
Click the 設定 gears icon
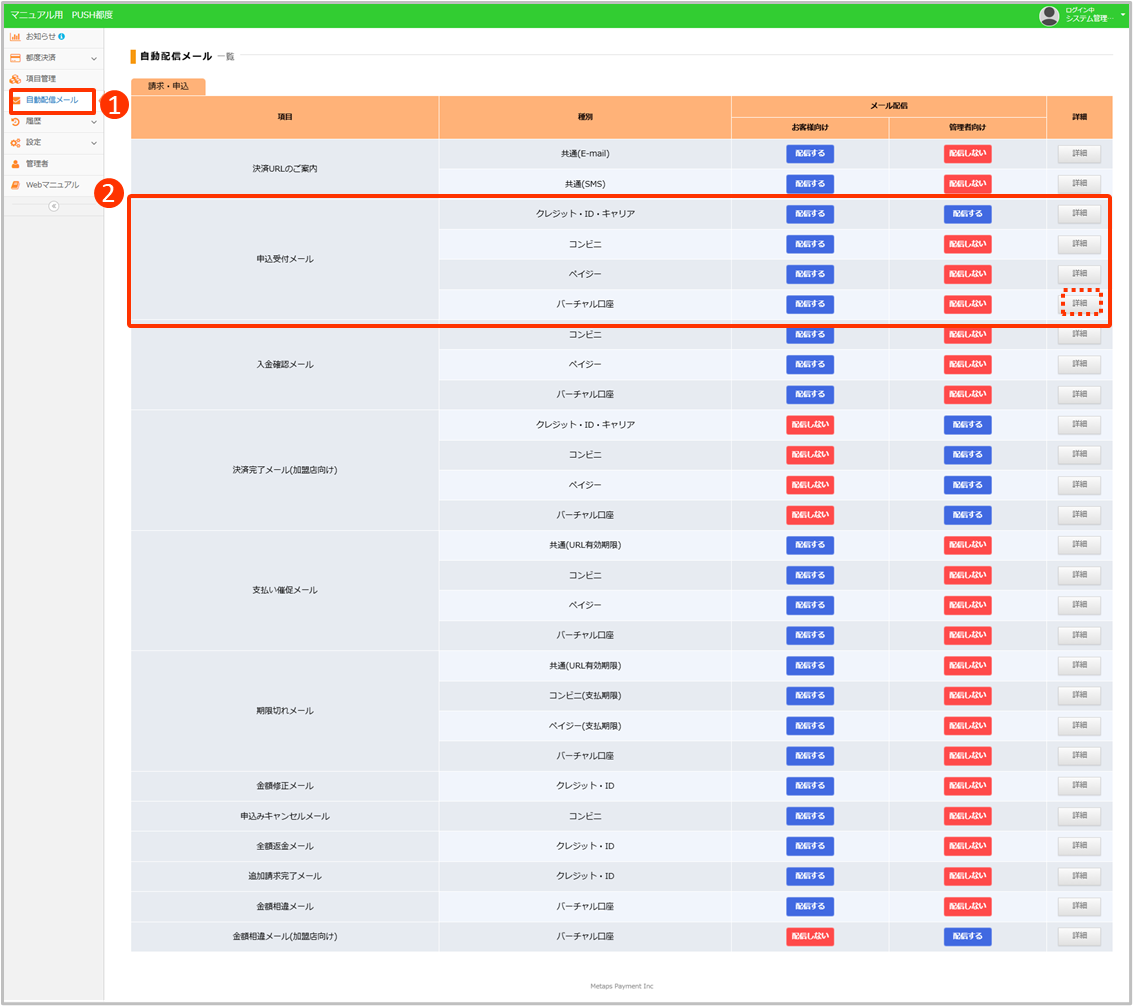(16, 143)
